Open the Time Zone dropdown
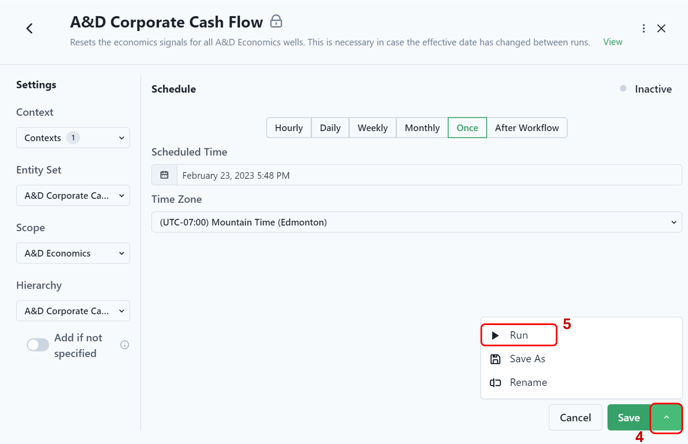 coord(416,222)
